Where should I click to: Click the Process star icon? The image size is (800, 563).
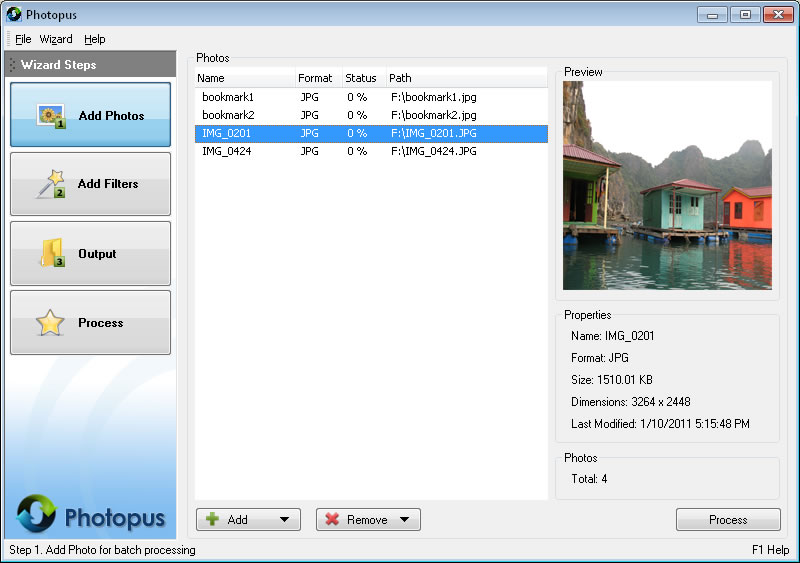[50, 323]
